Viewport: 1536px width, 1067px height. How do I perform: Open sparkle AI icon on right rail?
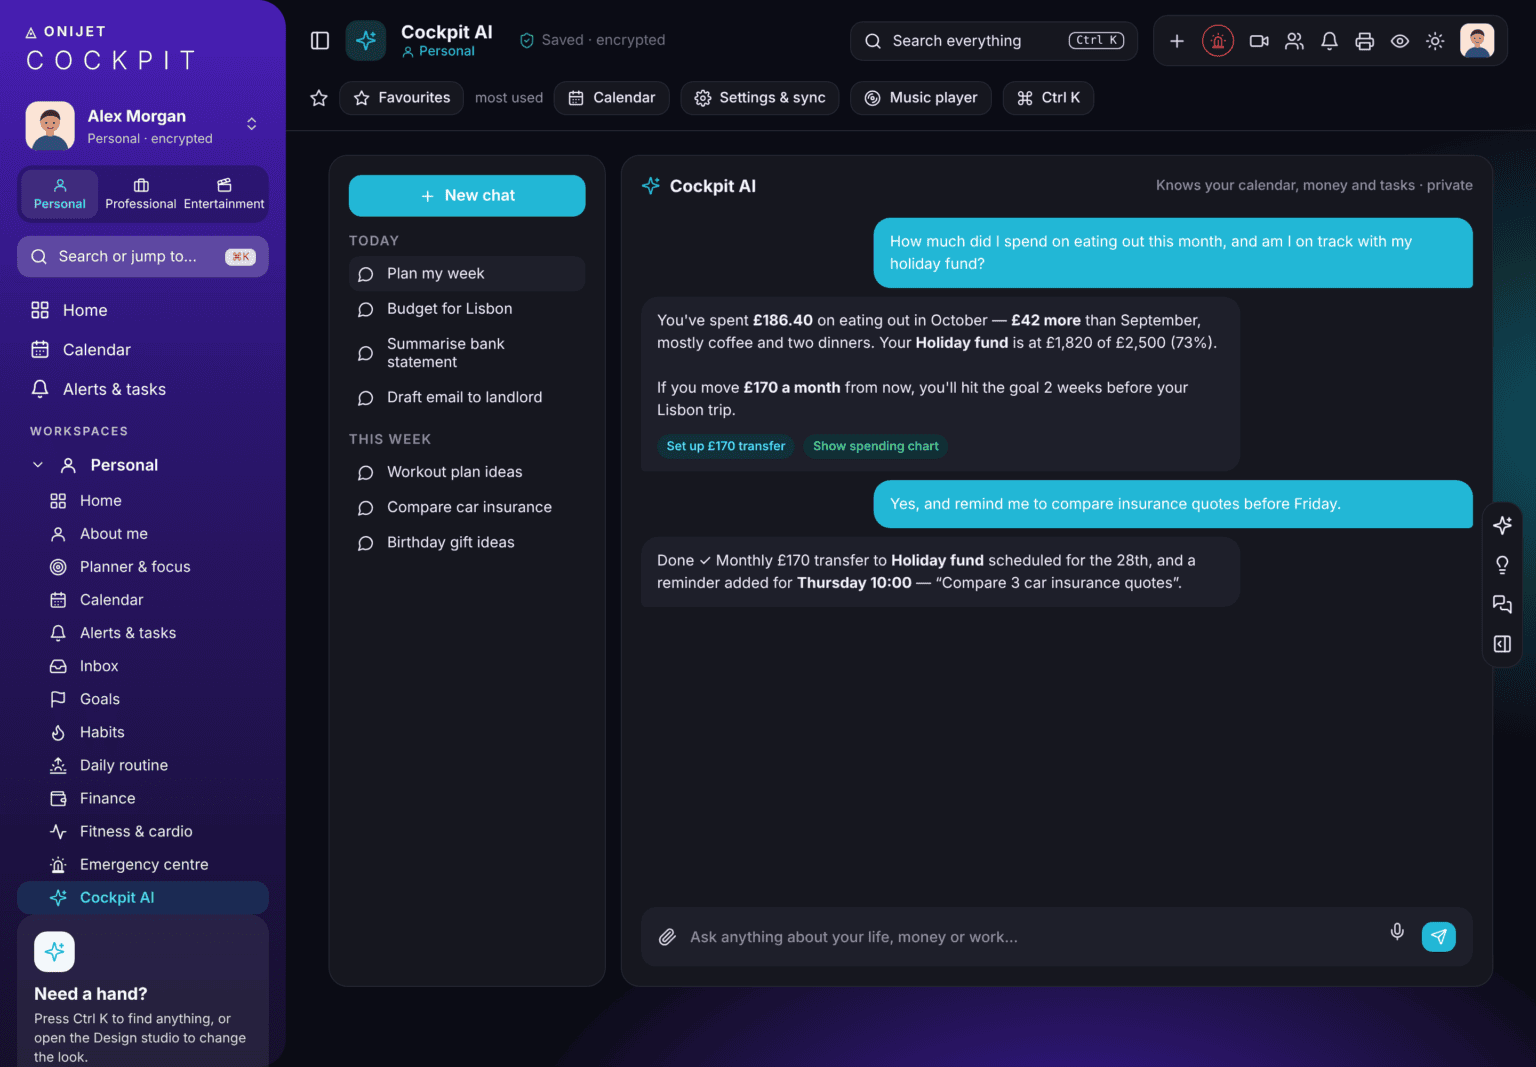(x=1502, y=525)
